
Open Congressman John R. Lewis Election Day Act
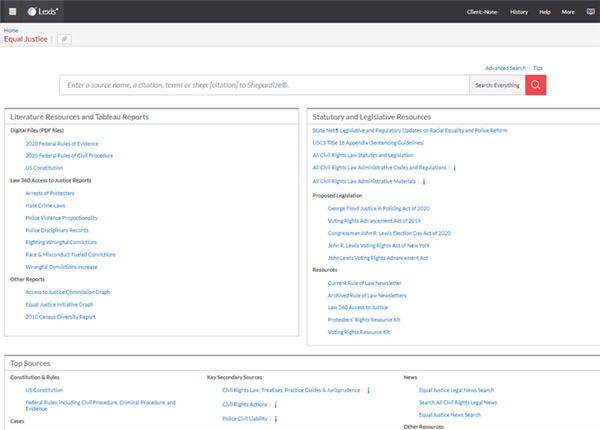click(389, 233)
